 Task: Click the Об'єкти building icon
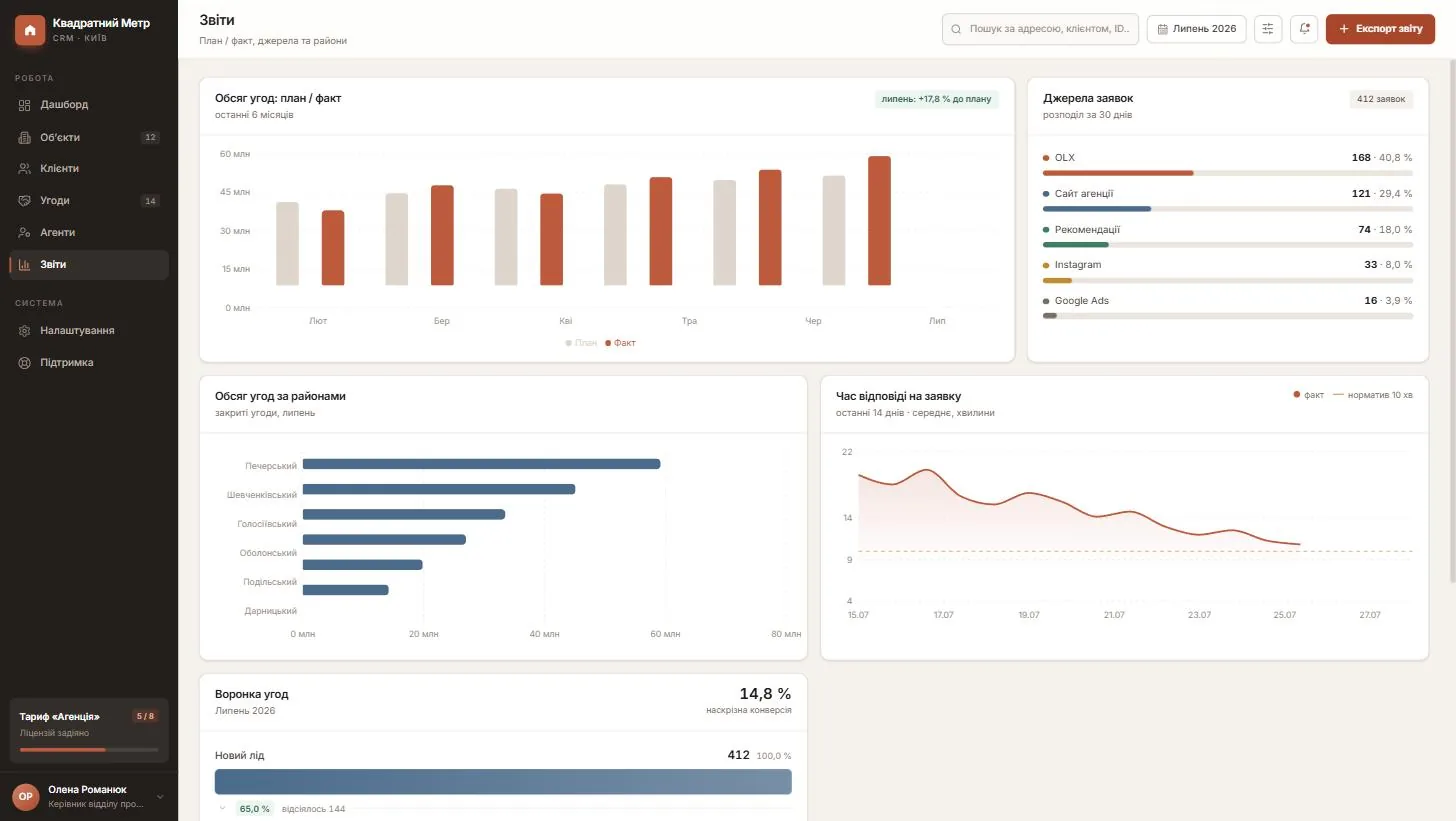coord(25,137)
